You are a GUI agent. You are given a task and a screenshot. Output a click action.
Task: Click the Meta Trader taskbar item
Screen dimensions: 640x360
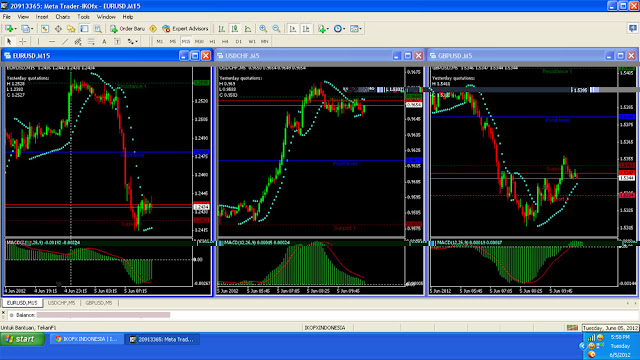(x=162, y=339)
